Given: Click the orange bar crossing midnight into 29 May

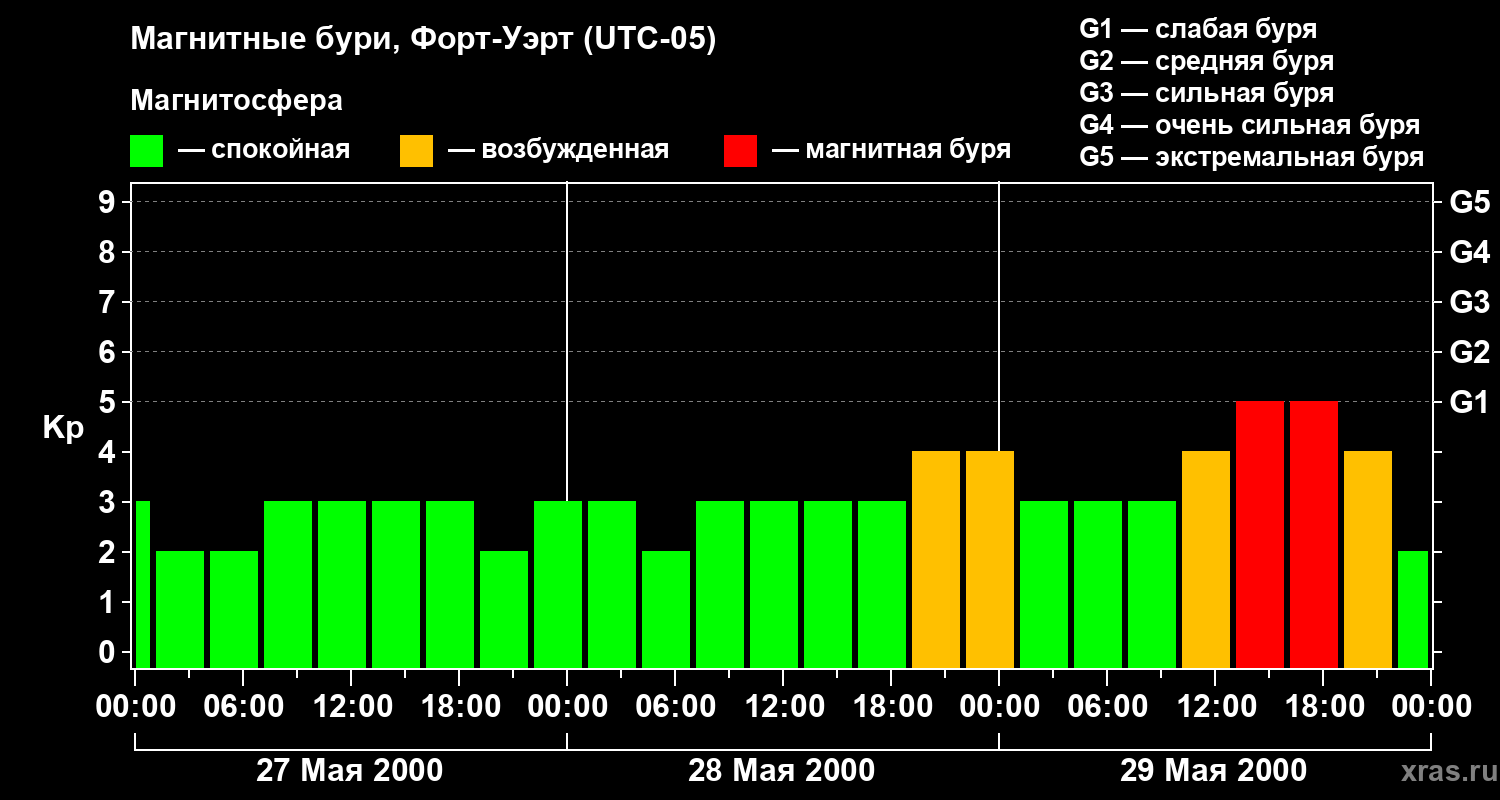Looking at the screenshot, I should (990, 560).
